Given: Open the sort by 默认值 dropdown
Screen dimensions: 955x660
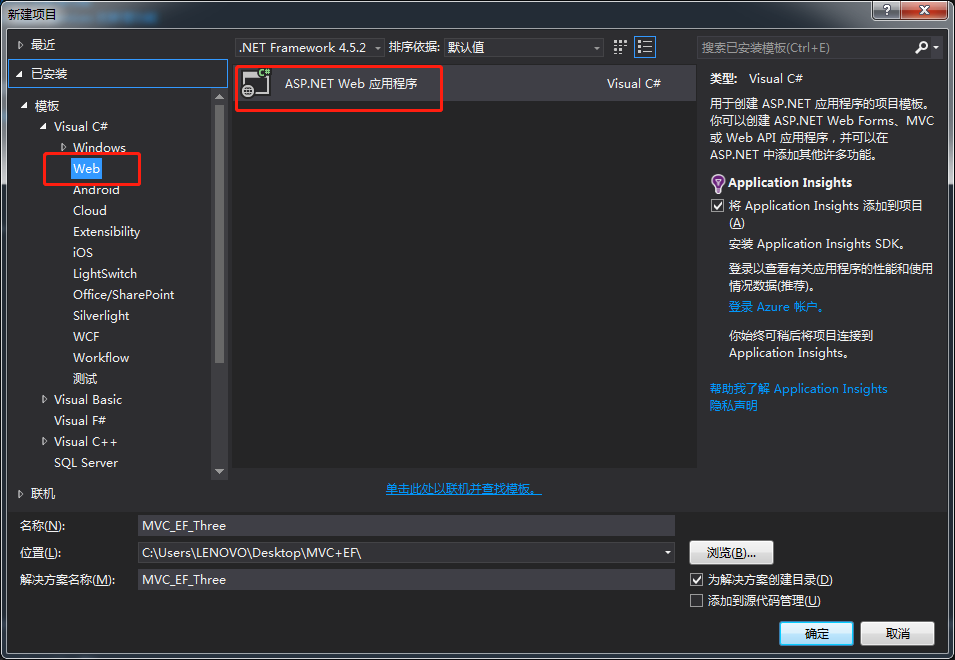Looking at the screenshot, I should coord(524,47).
